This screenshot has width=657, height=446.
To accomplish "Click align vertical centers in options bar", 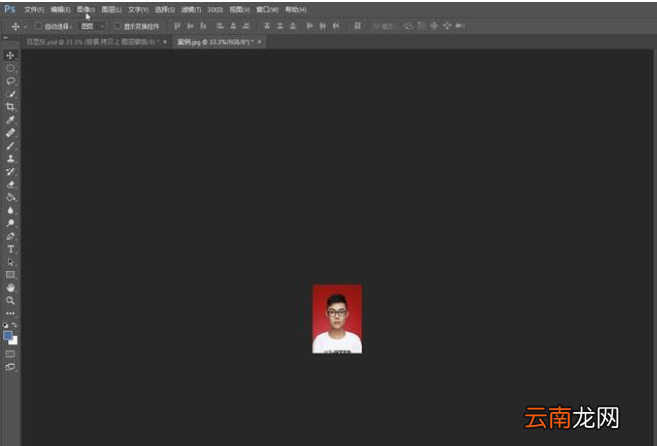I will [190, 26].
